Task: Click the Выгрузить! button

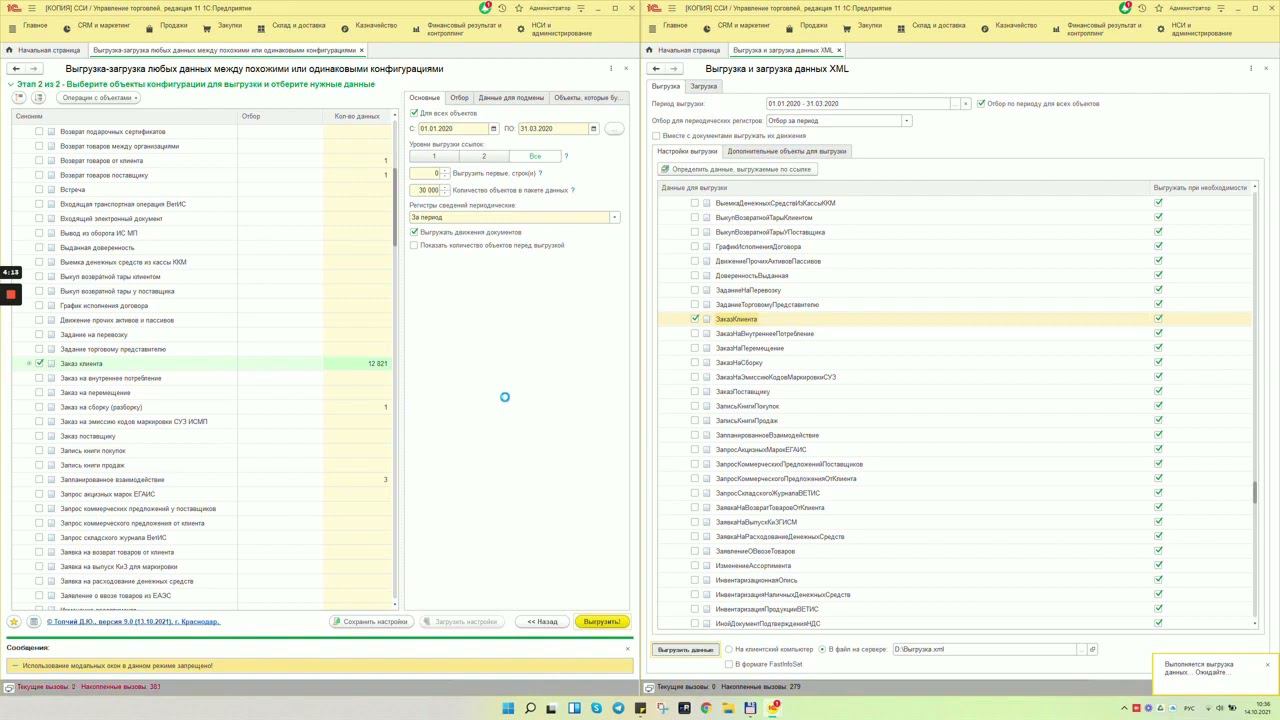Action: (x=602, y=622)
